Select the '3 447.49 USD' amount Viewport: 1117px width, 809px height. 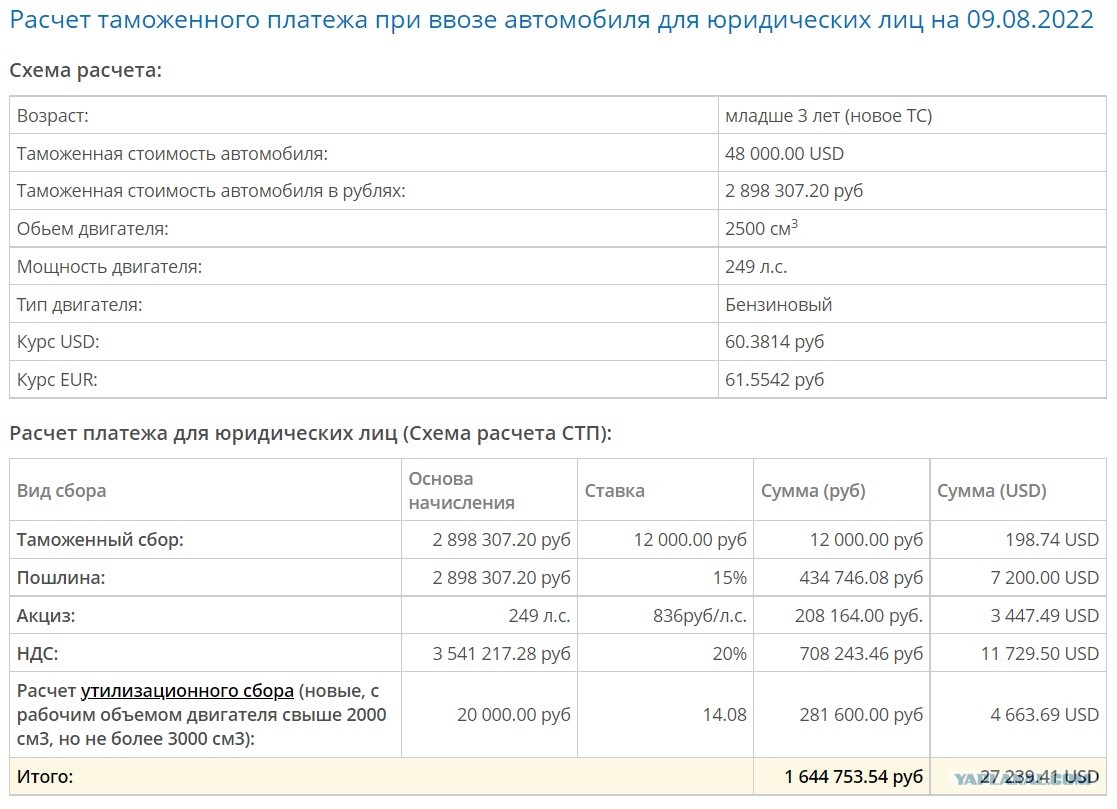tap(1044, 616)
